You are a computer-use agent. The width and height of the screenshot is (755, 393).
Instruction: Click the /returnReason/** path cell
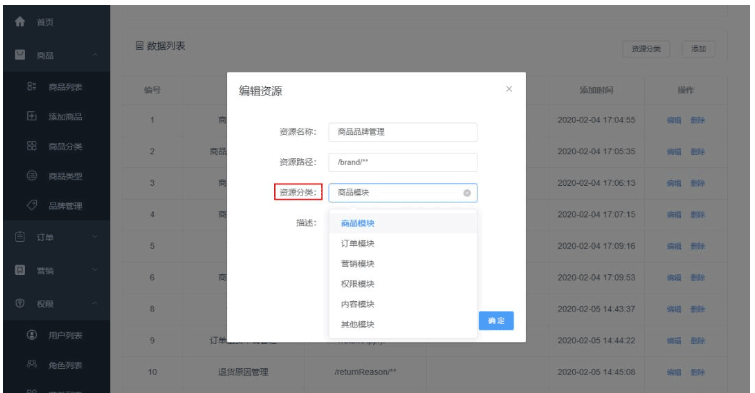[x=365, y=372]
